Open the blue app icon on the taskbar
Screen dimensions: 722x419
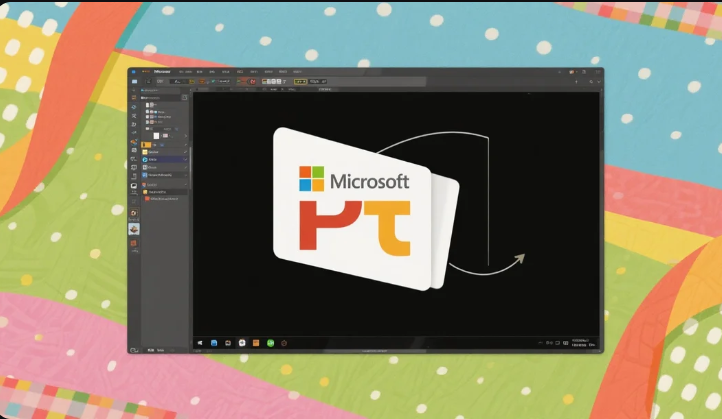point(214,343)
